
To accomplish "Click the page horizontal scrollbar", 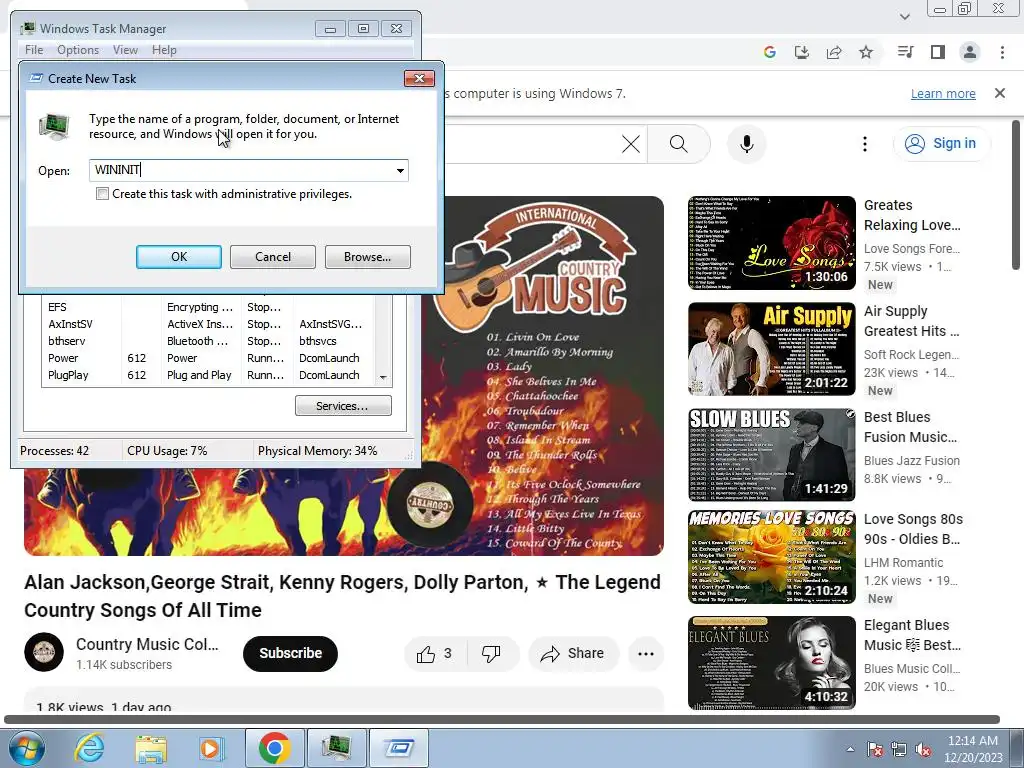I will [502, 720].
